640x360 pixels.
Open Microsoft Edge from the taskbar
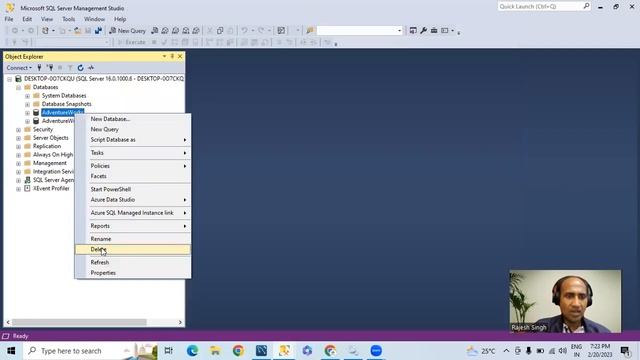[x=192, y=351]
